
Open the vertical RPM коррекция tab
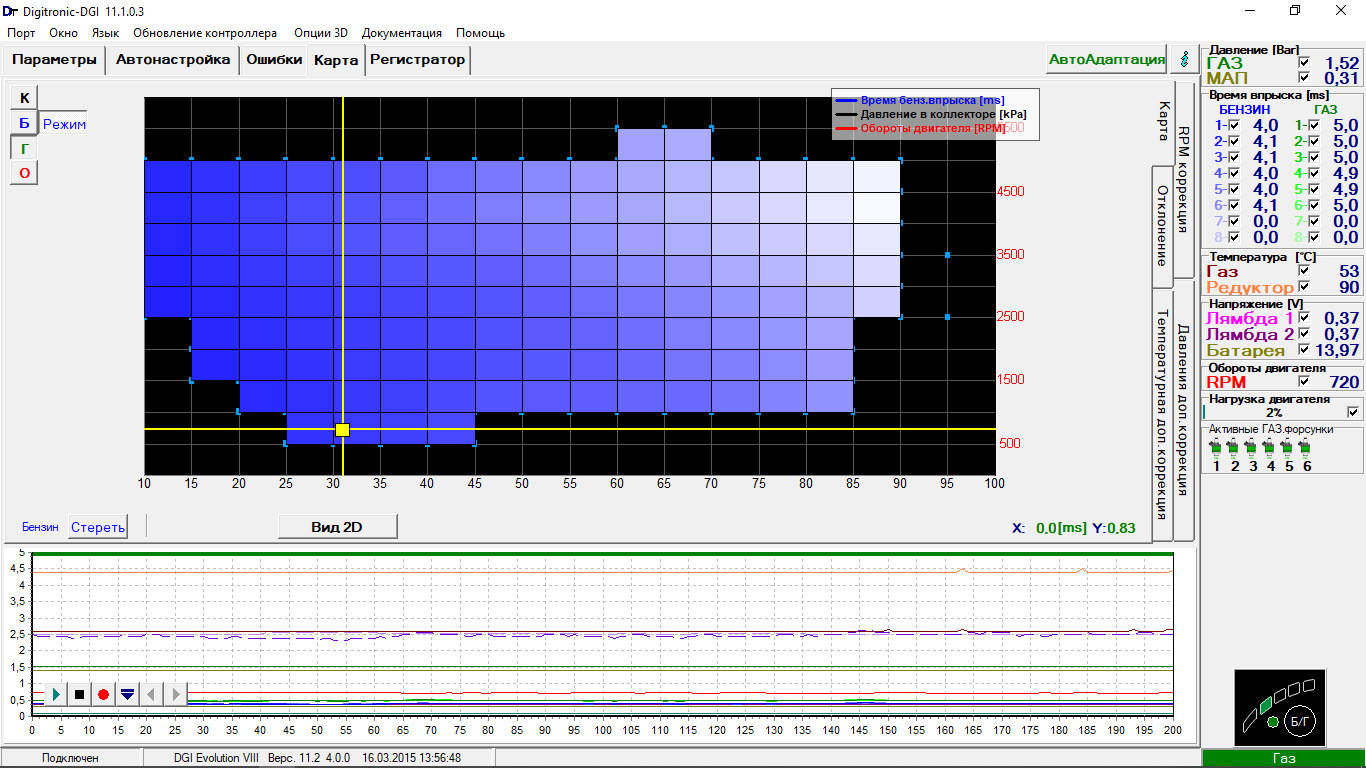tap(1183, 180)
